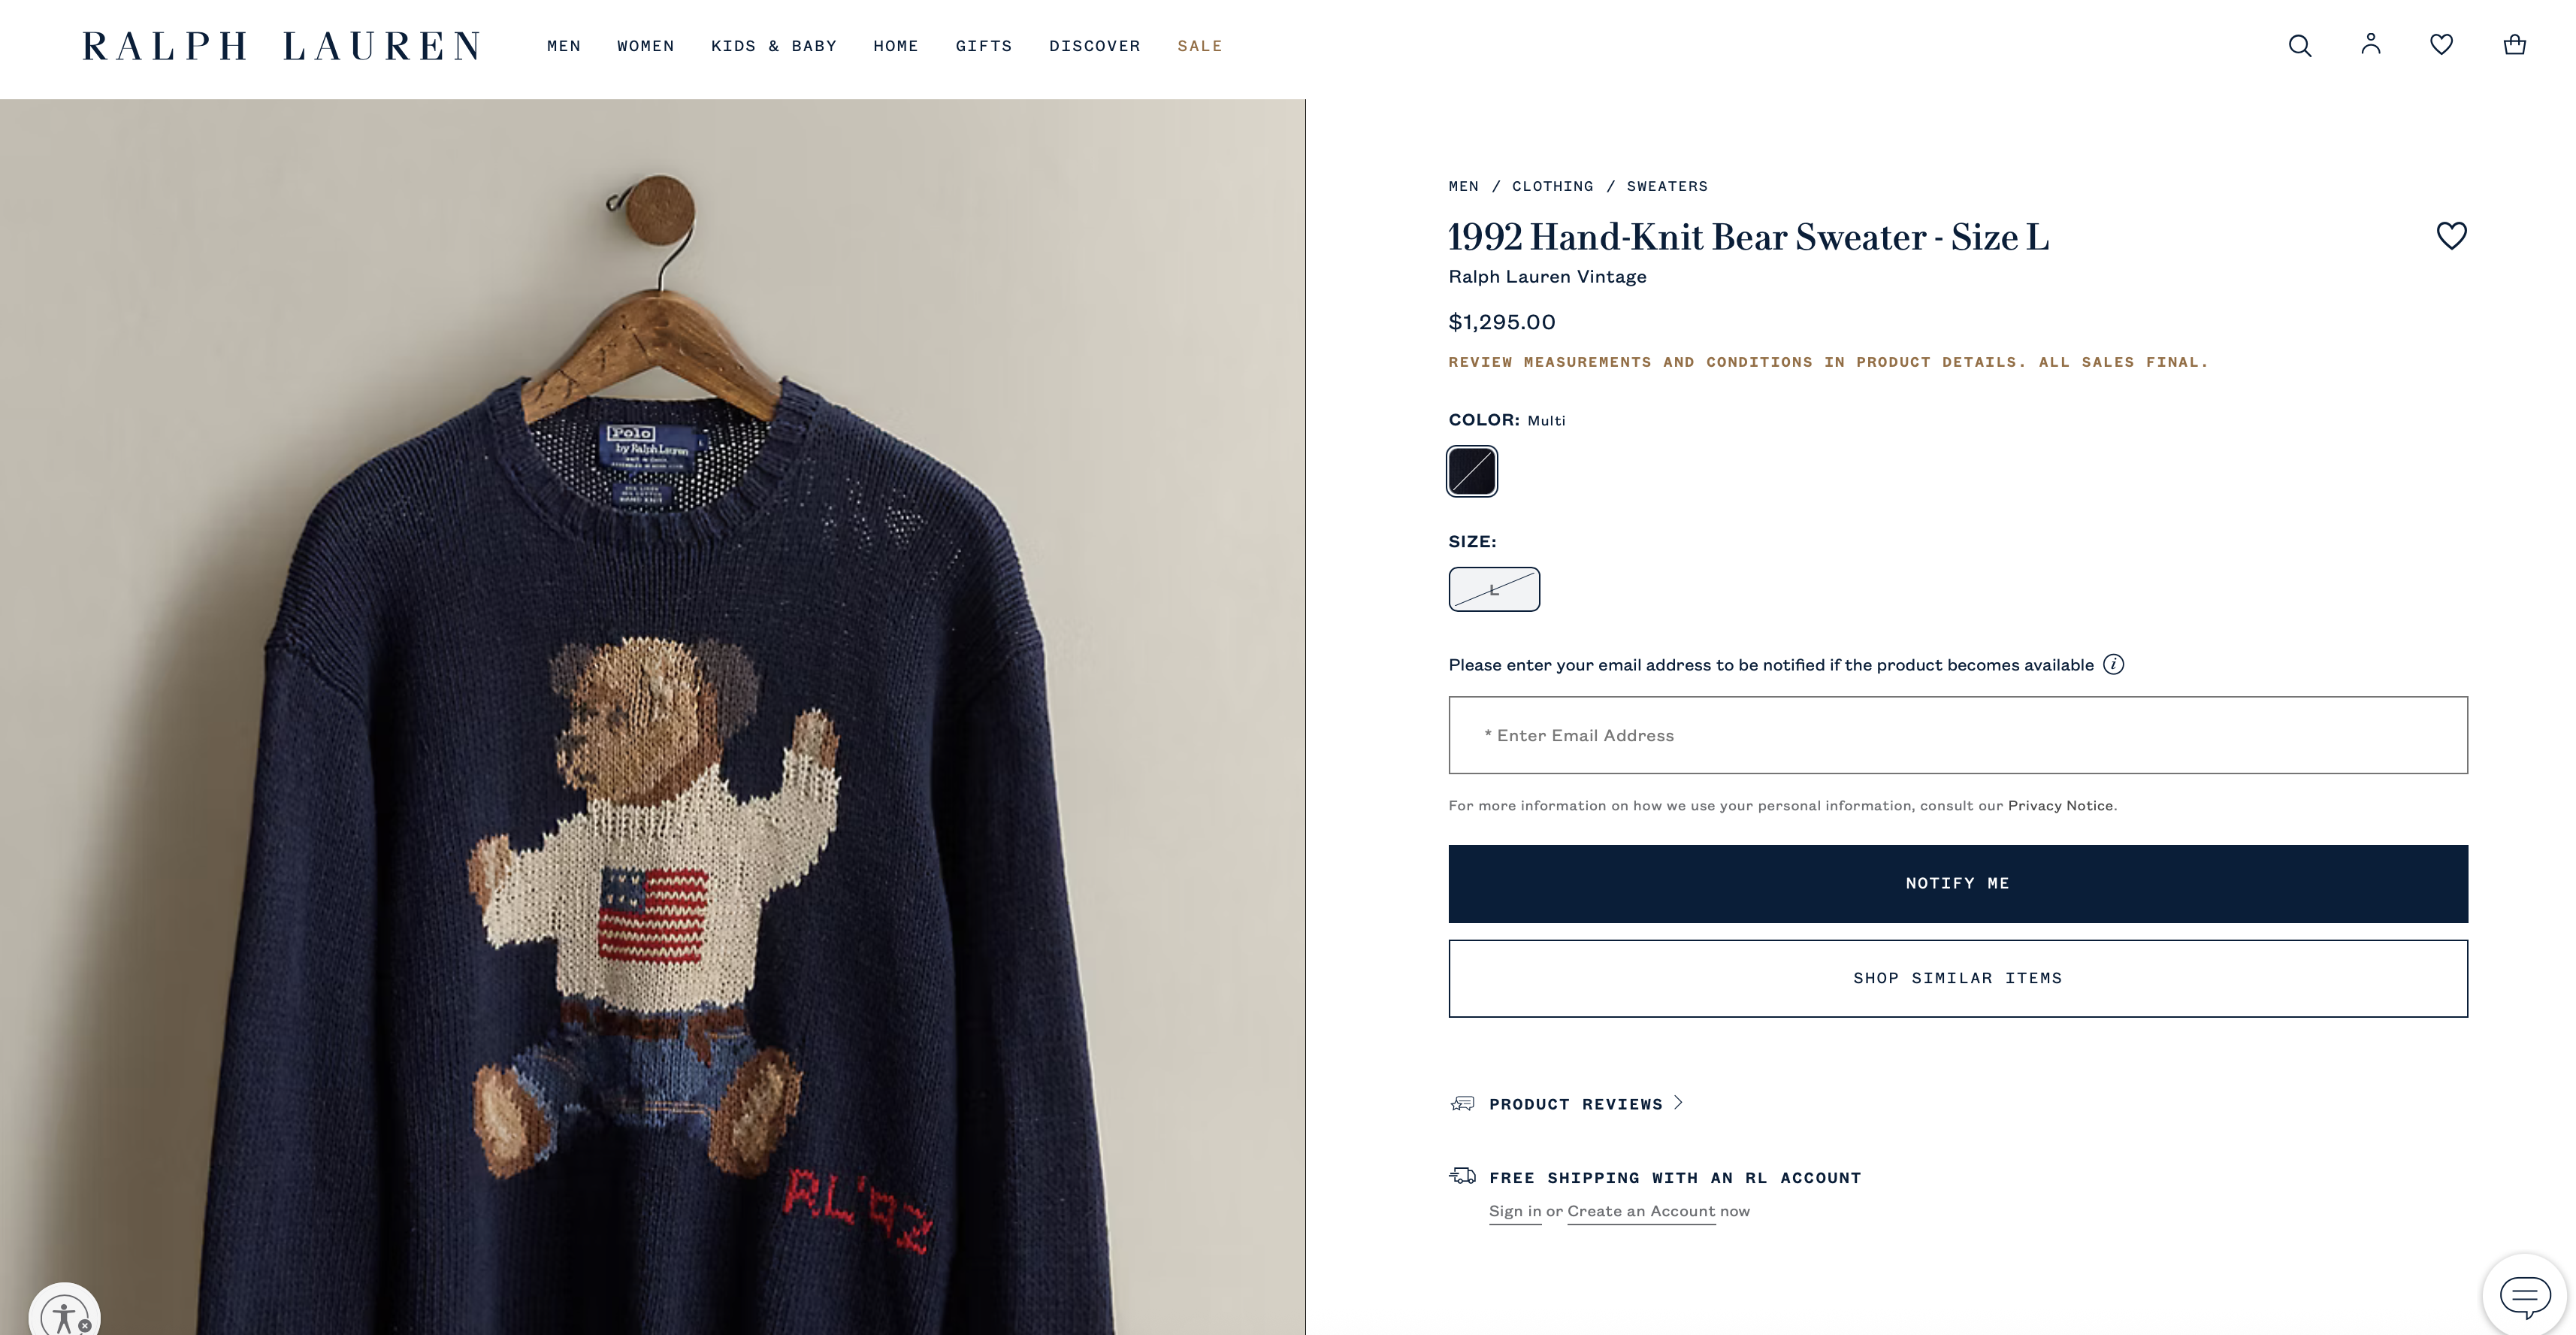This screenshot has height=1335, width=2576.
Task: Open the account profile icon
Action: [2370, 44]
